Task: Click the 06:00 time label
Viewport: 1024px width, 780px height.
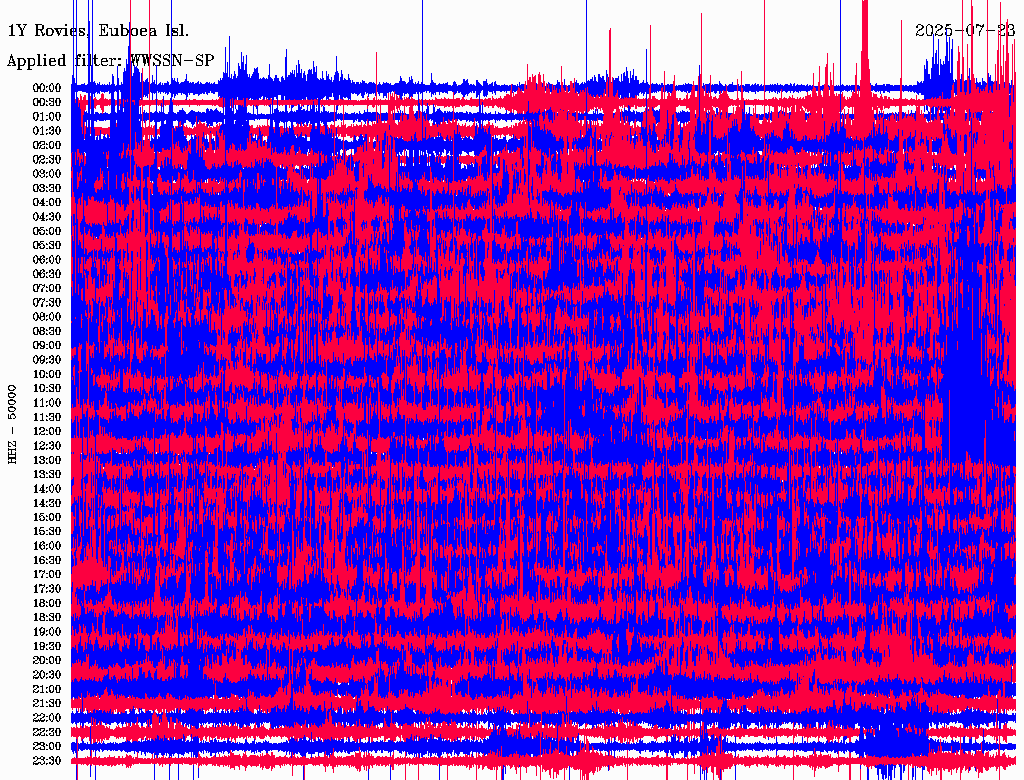Action: pyautogui.click(x=47, y=259)
